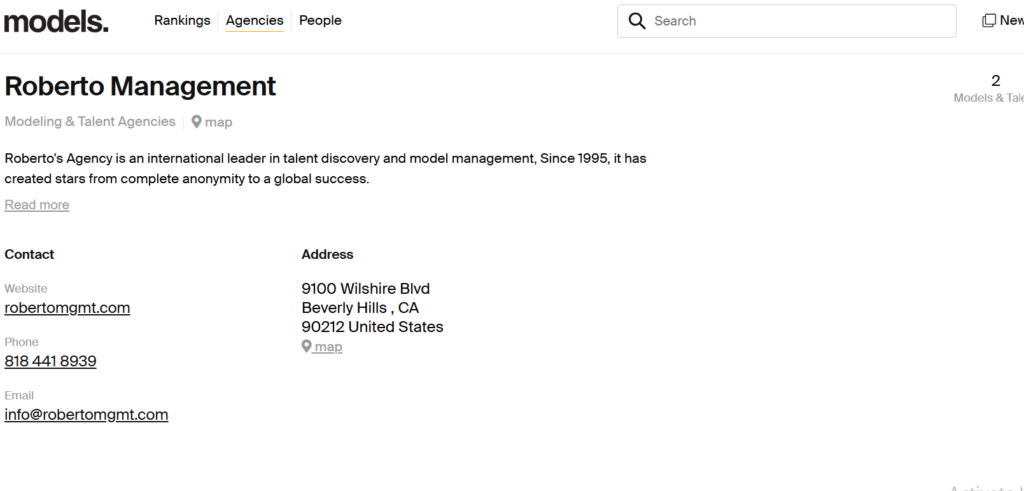The width and height of the screenshot is (1024, 491).
Task: Expand description with Read more
Action: point(37,205)
